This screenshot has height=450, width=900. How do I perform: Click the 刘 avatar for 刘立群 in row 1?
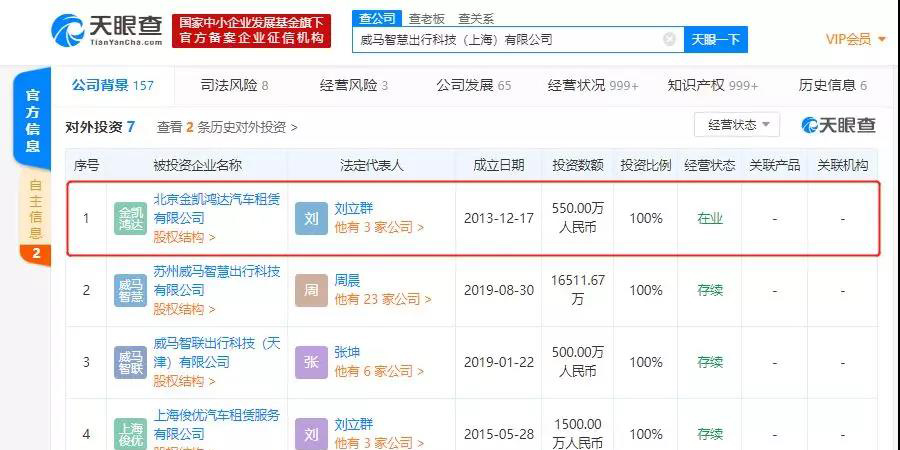click(x=311, y=219)
